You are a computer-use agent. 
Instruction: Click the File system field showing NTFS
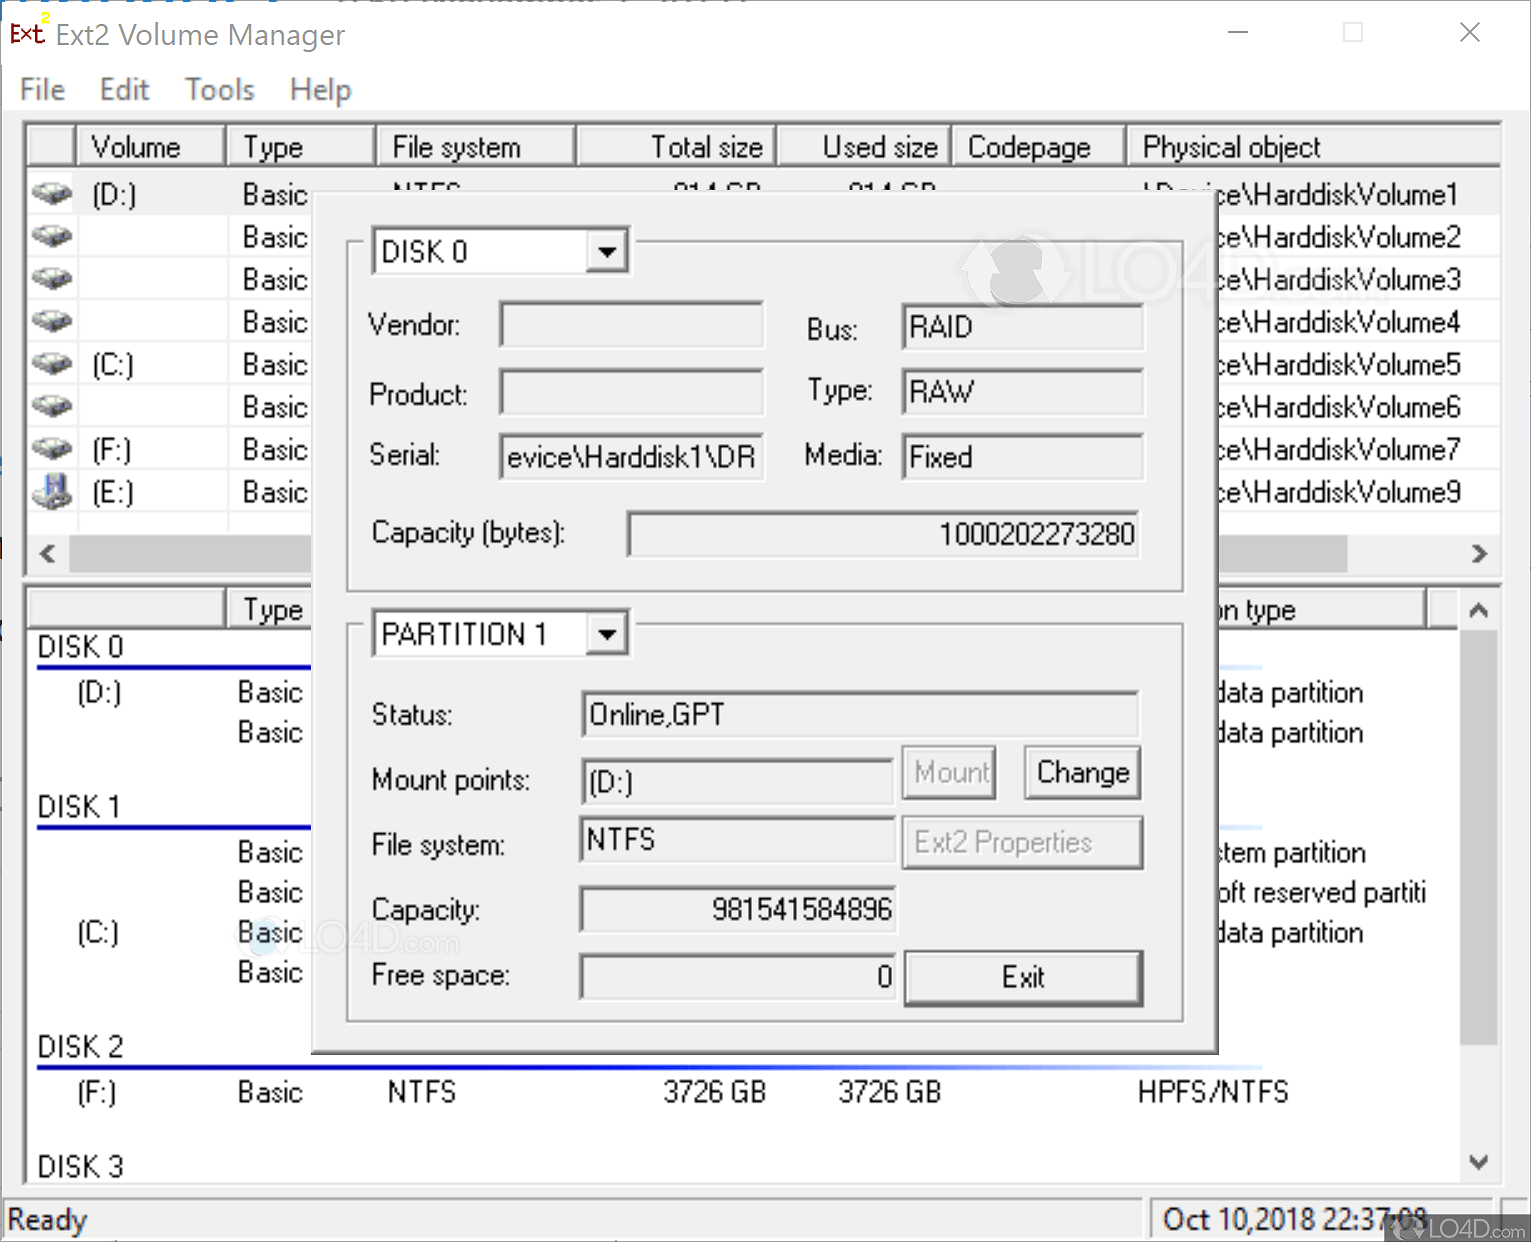(x=737, y=840)
